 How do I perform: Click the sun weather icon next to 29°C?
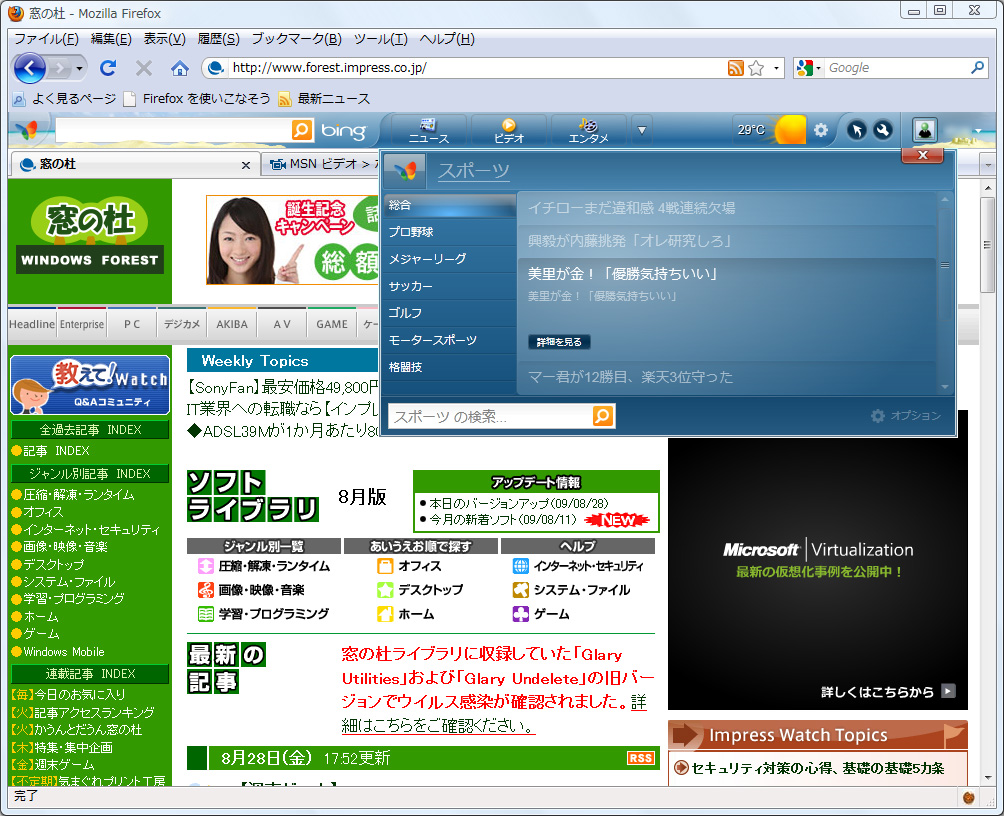[x=791, y=129]
